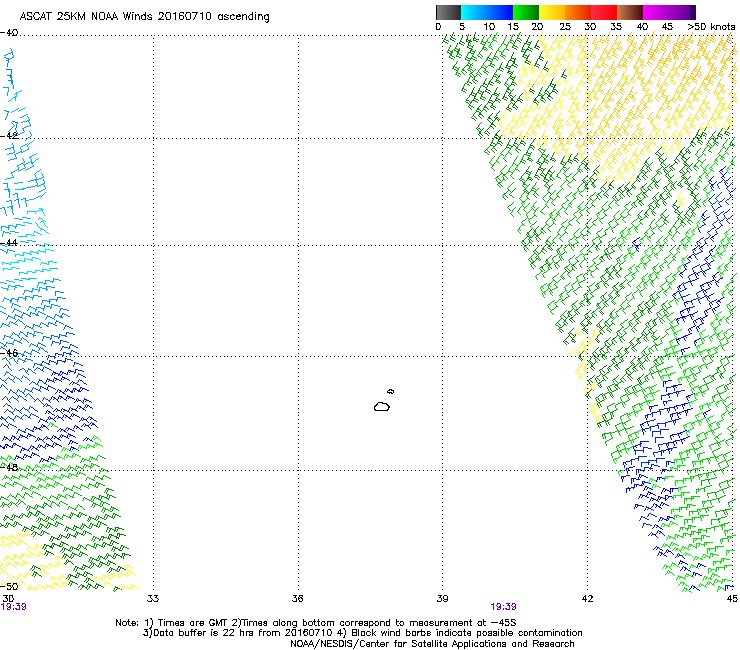The height and width of the screenshot is (650, 740).
Task: Click the red 30–35 knots legend color
Action: click(x=604, y=12)
